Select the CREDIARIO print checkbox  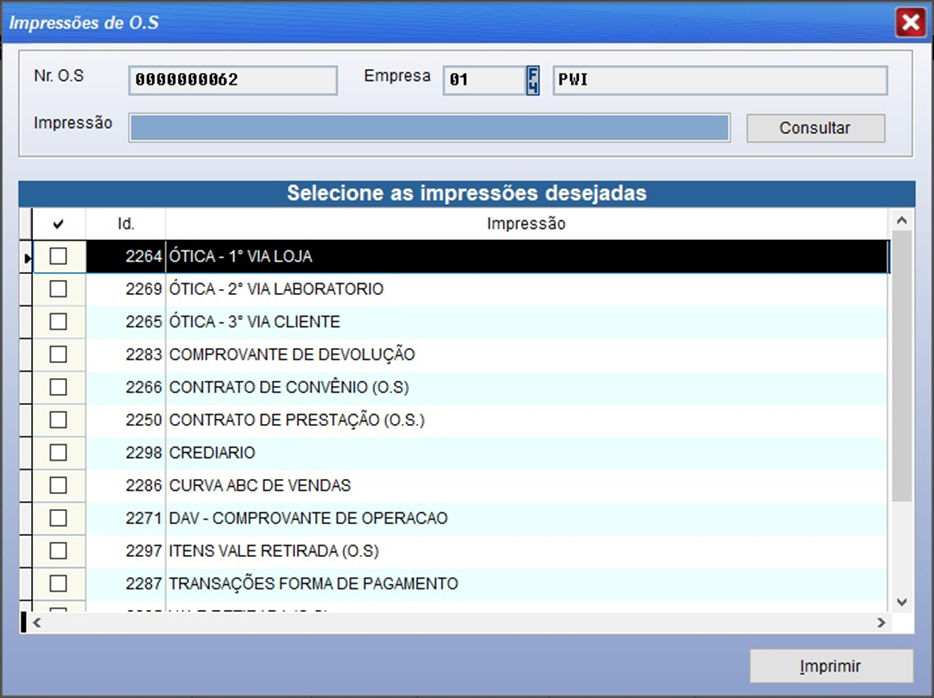point(58,453)
